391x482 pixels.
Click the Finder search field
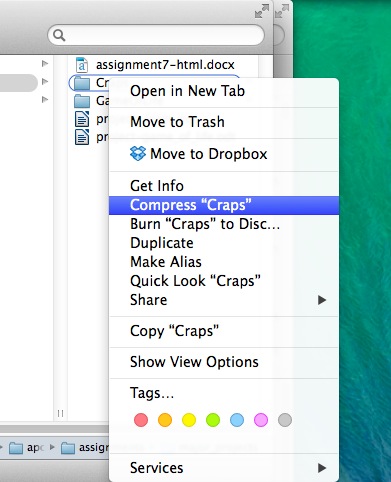coord(156,35)
